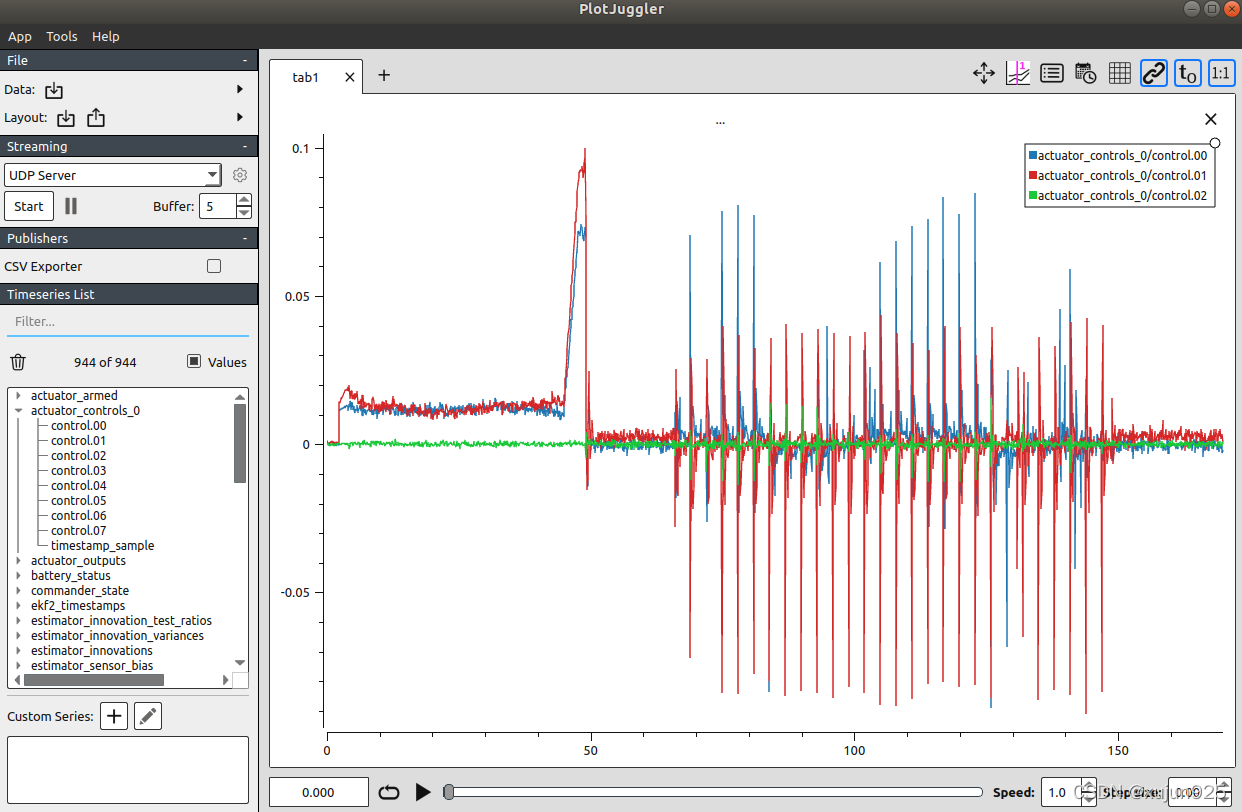Screen dimensions: 1242x812
Task: Open the Help menu
Action: tap(105, 36)
